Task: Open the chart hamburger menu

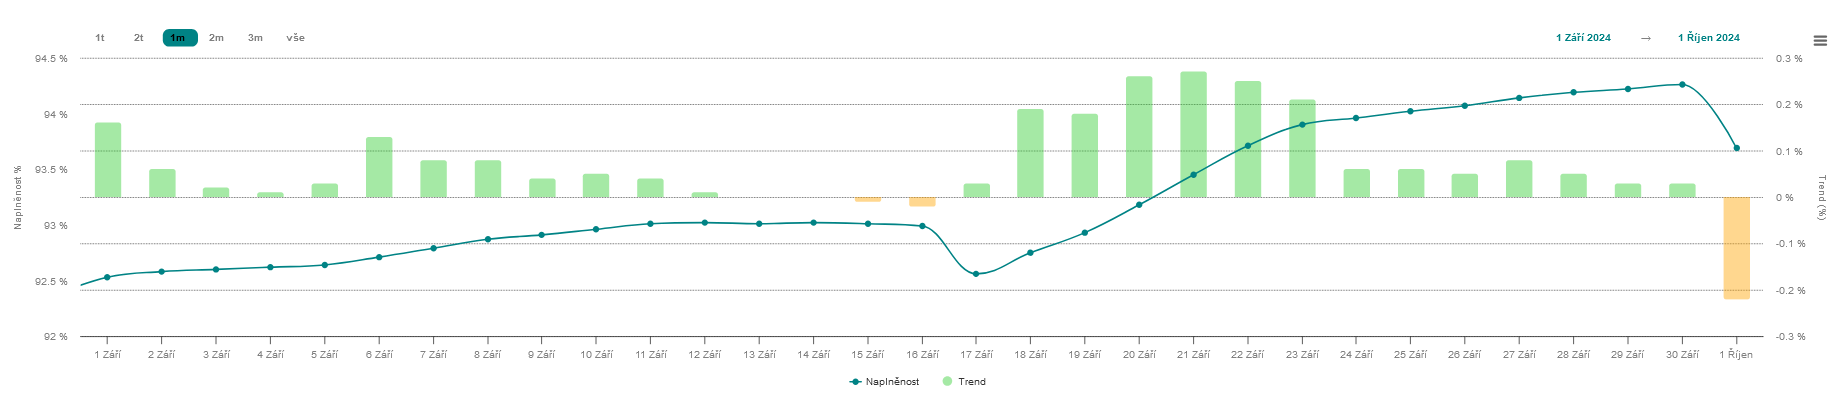Action: (1820, 41)
